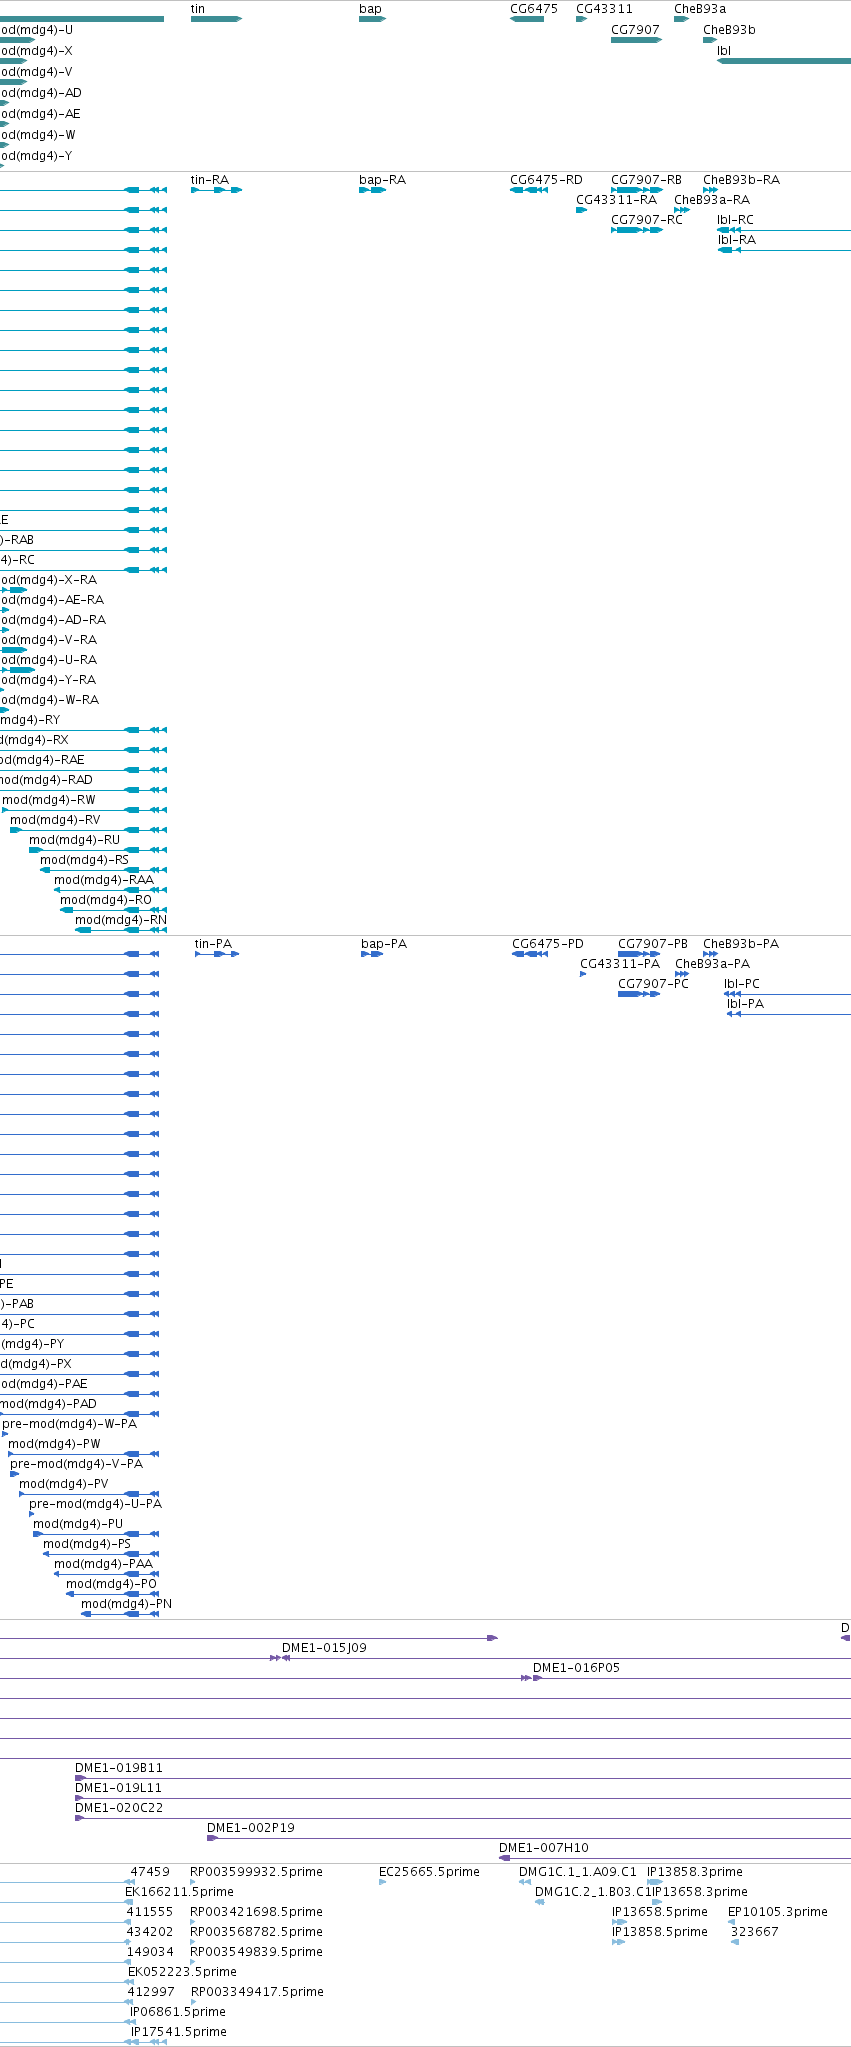Click the lbl-RA transcript
The width and height of the screenshot is (851, 2047).
(x=784, y=250)
